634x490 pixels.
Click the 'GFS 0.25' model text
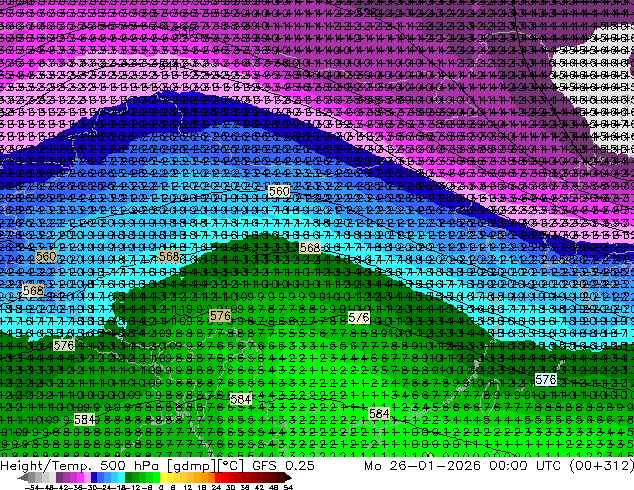(283, 465)
